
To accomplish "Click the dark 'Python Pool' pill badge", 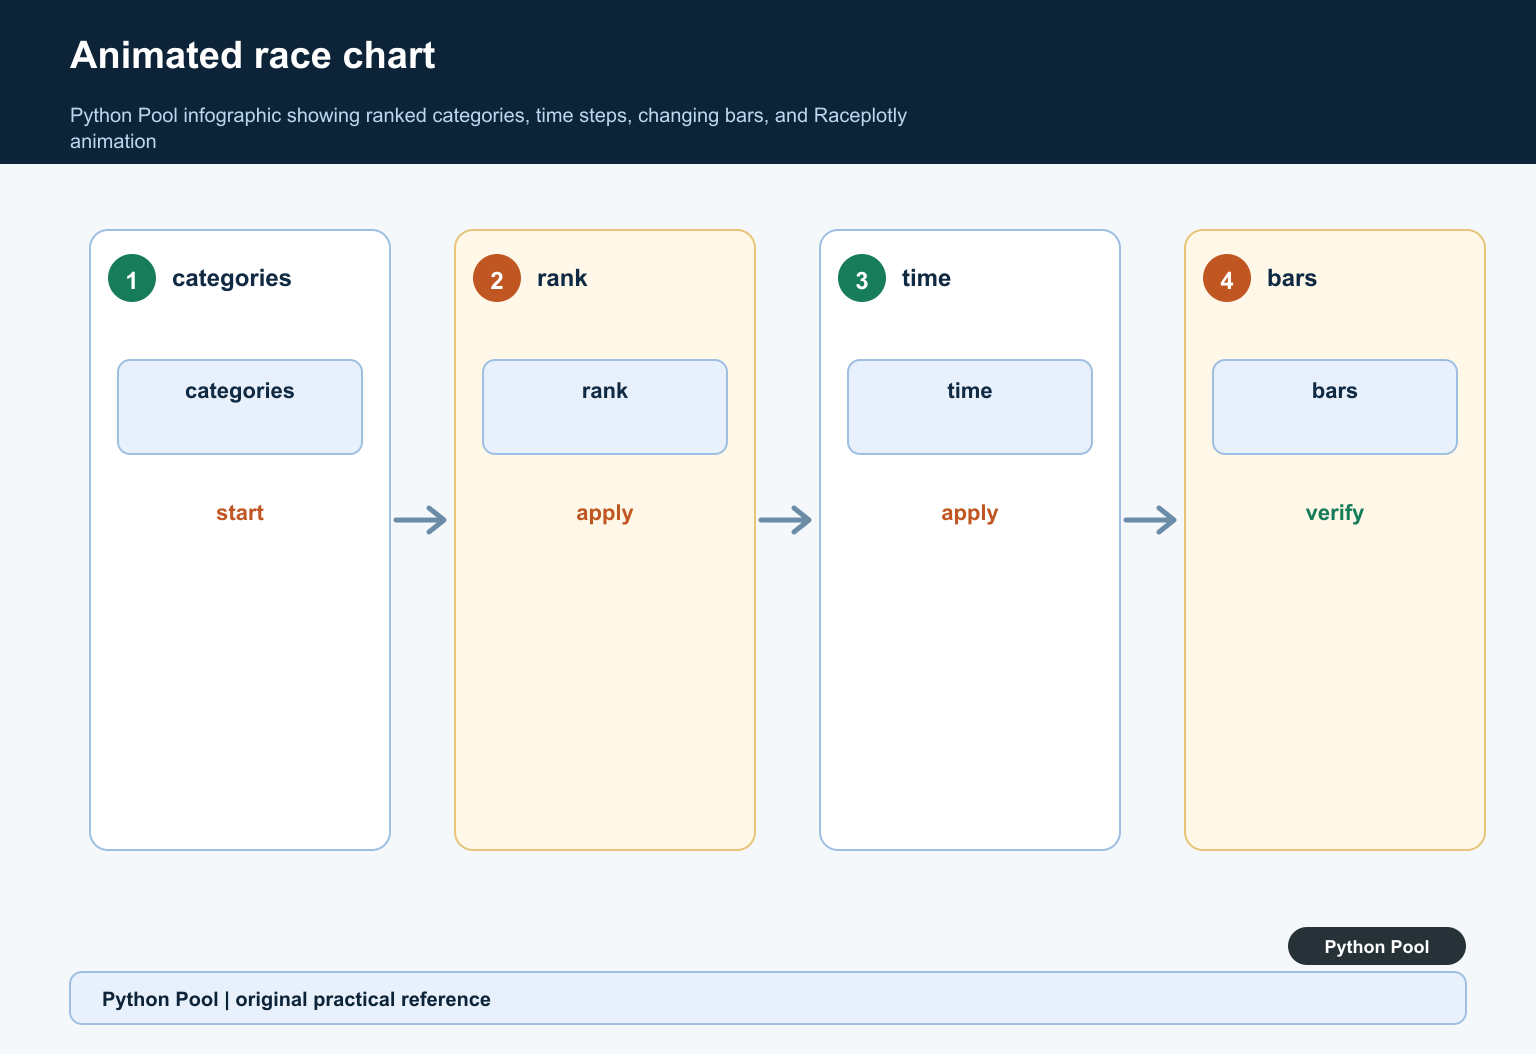I will tap(1377, 946).
